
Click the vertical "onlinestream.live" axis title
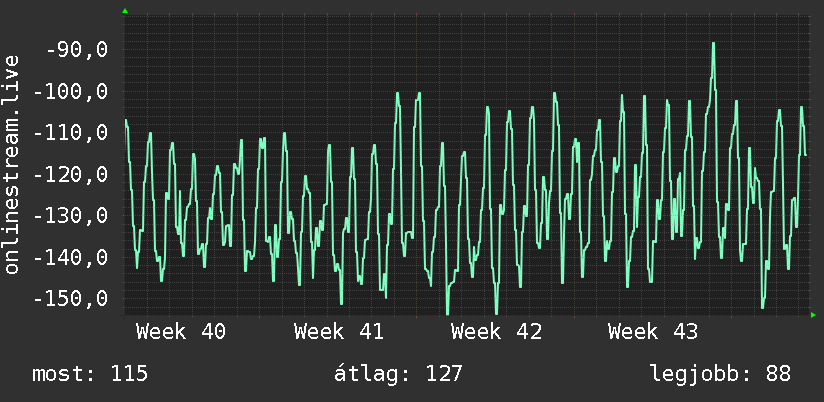(11, 164)
